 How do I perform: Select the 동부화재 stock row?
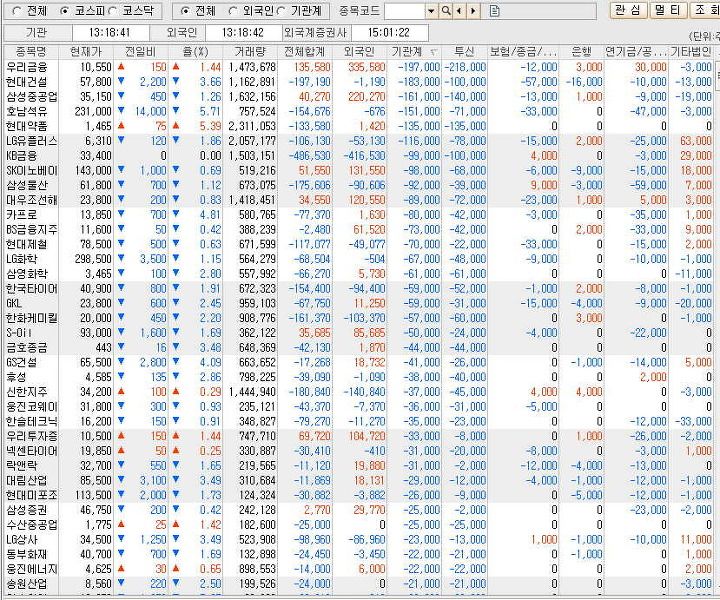358,555
